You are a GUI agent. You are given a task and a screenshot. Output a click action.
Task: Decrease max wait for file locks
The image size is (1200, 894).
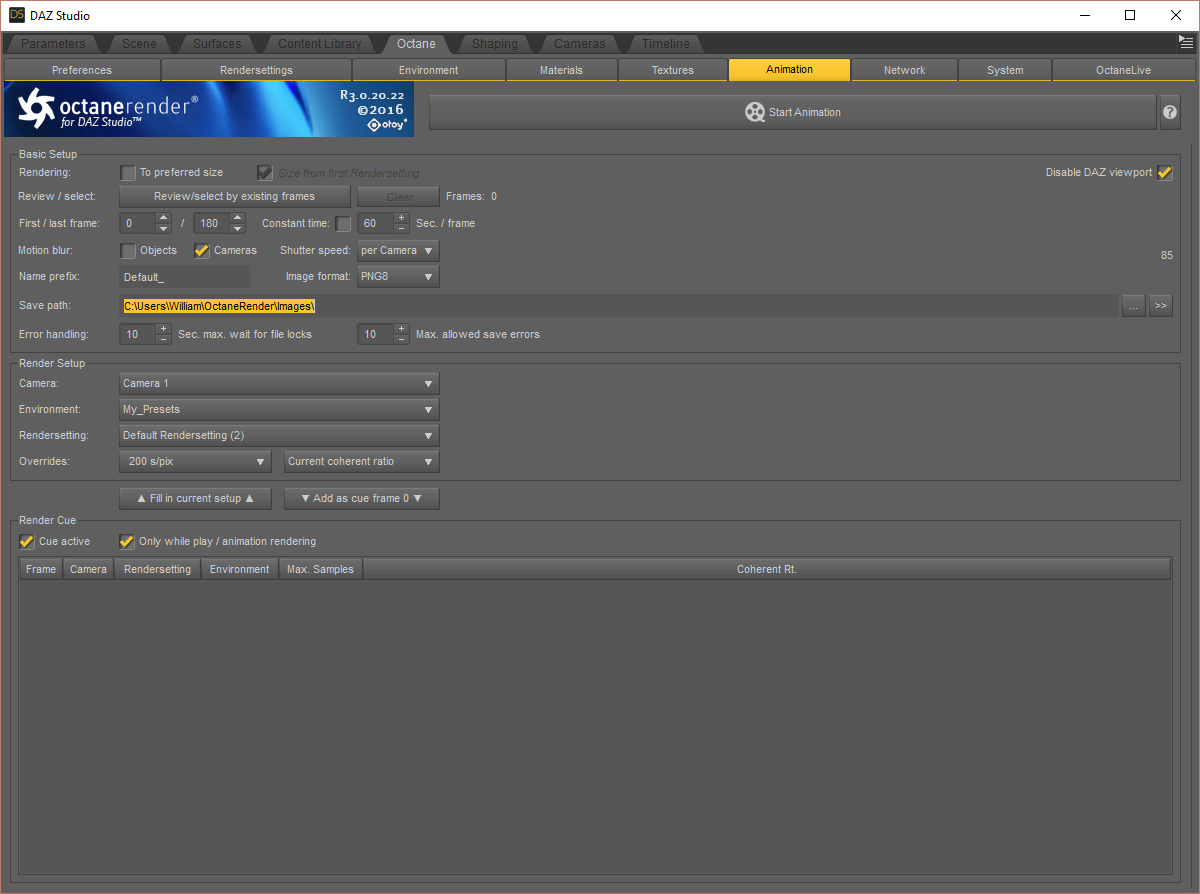pos(164,340)
